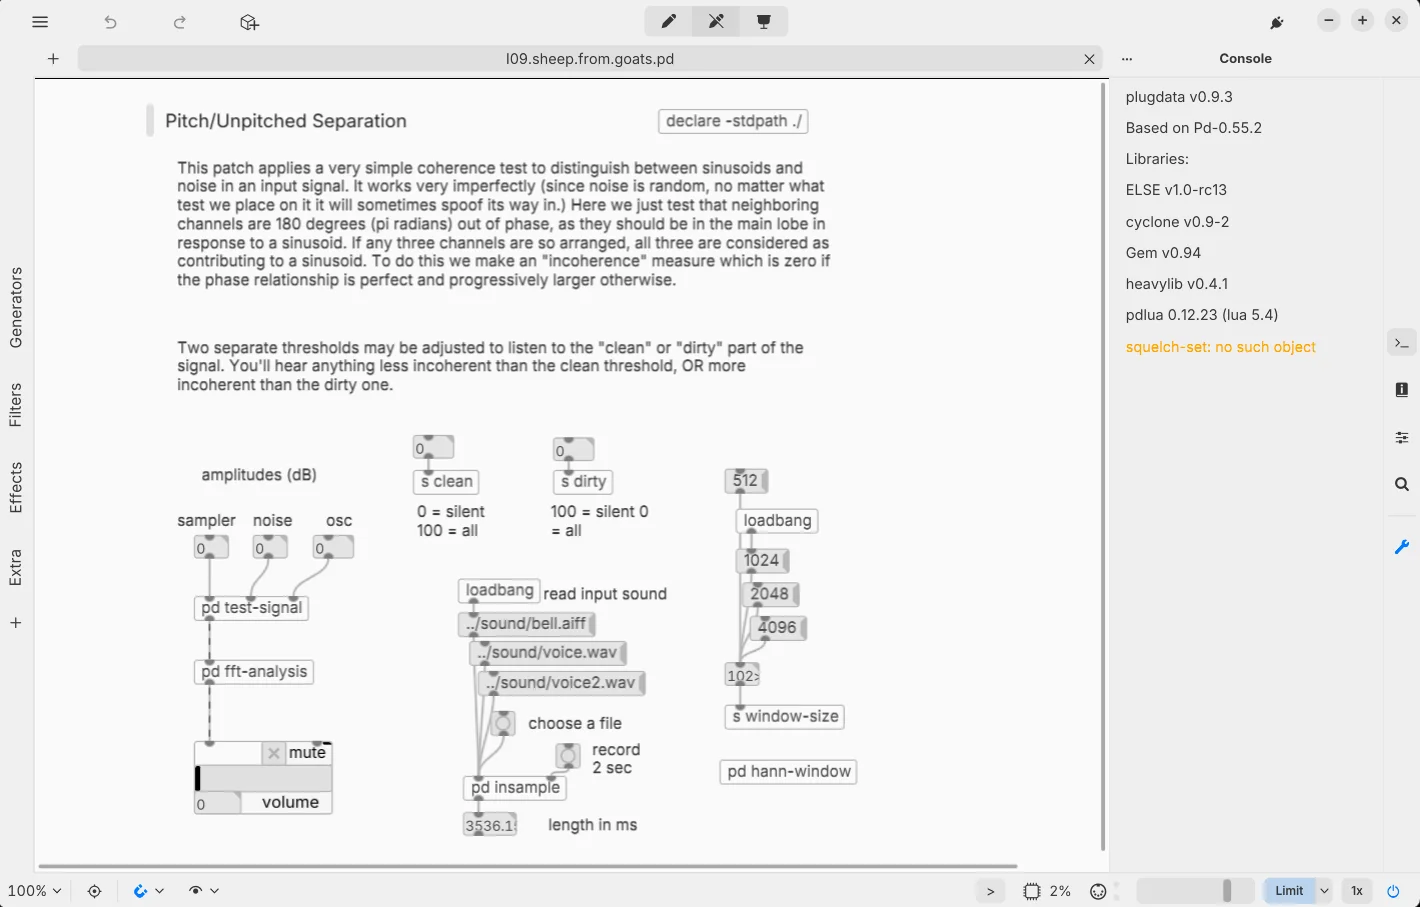
Task: Click the ../sound/bell.aiff message box
Action: [527, 624]
